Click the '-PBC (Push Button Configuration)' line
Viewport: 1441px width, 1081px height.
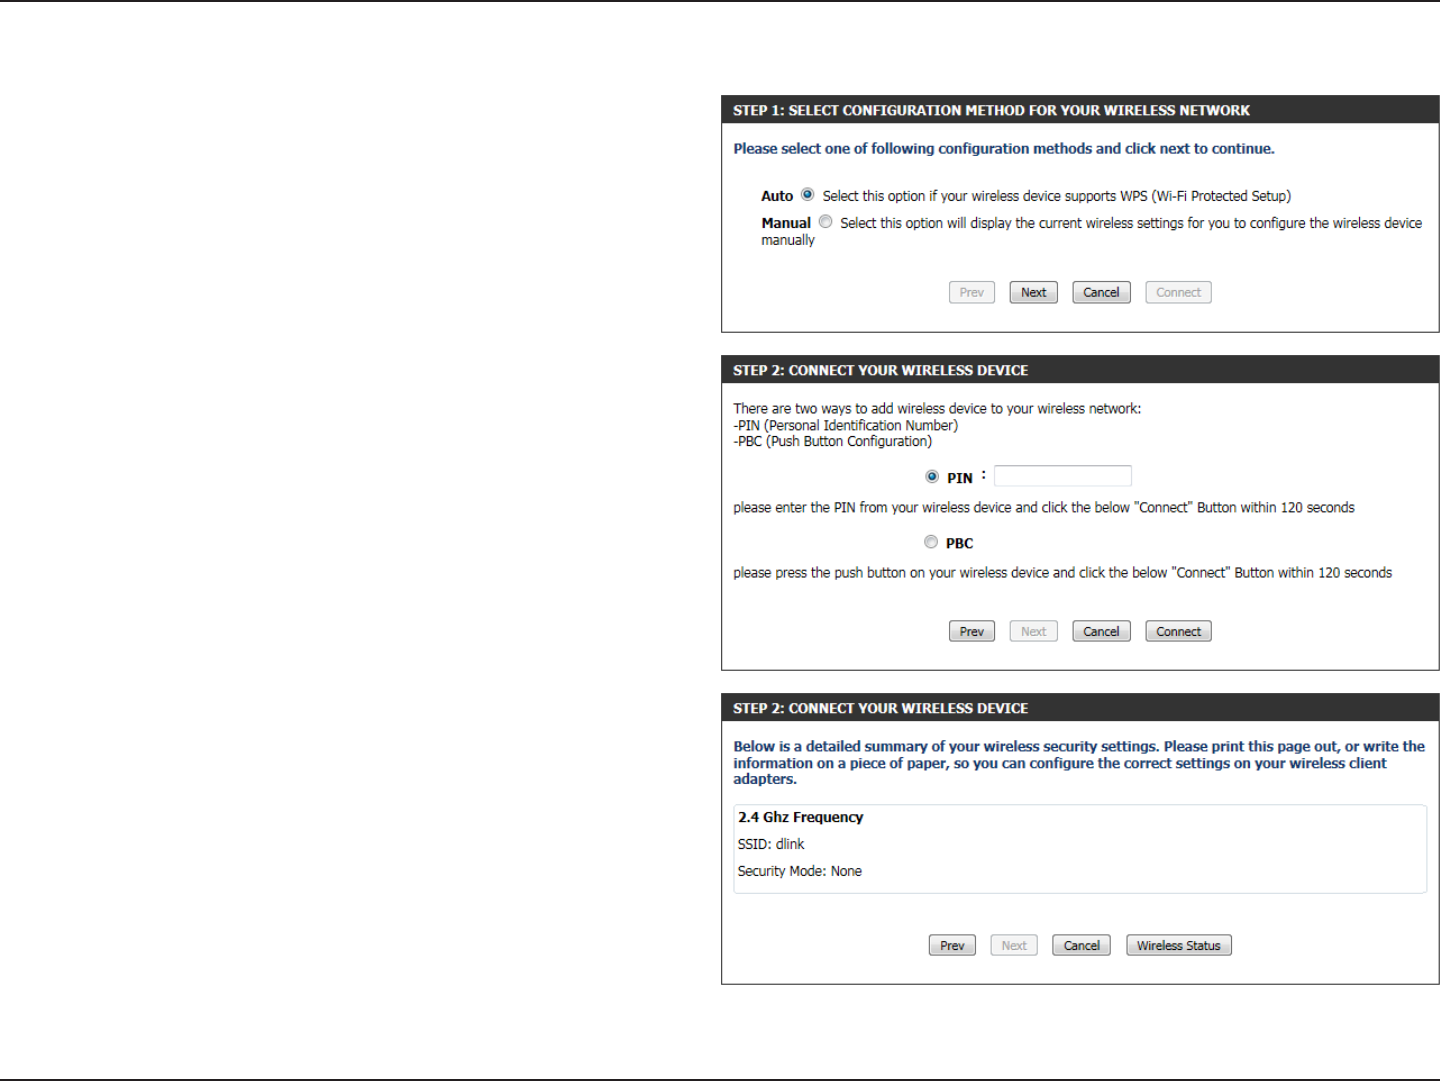point(833,442)
